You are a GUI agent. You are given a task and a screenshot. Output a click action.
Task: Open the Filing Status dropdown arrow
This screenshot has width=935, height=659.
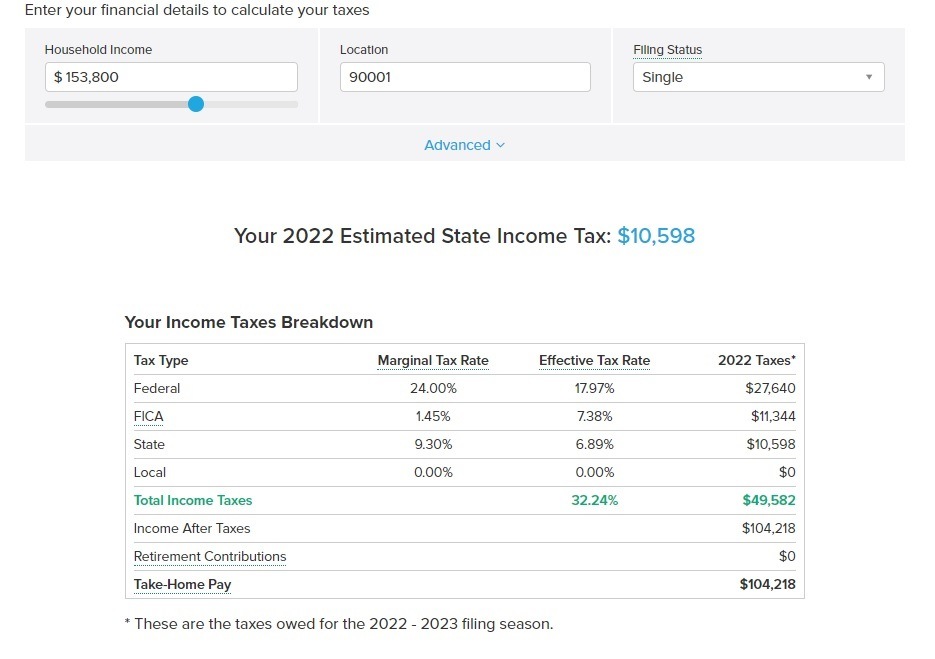869,77
